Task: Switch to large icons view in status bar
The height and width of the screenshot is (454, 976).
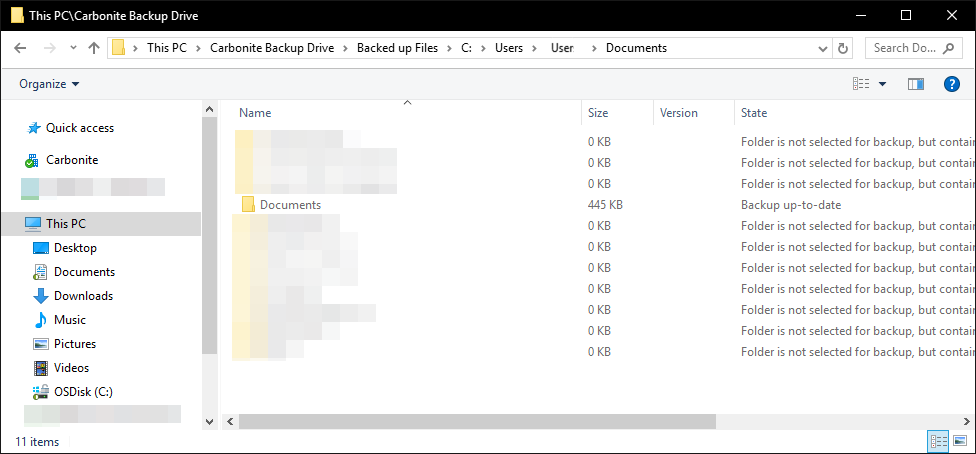Action: click(x=959, y=441)
